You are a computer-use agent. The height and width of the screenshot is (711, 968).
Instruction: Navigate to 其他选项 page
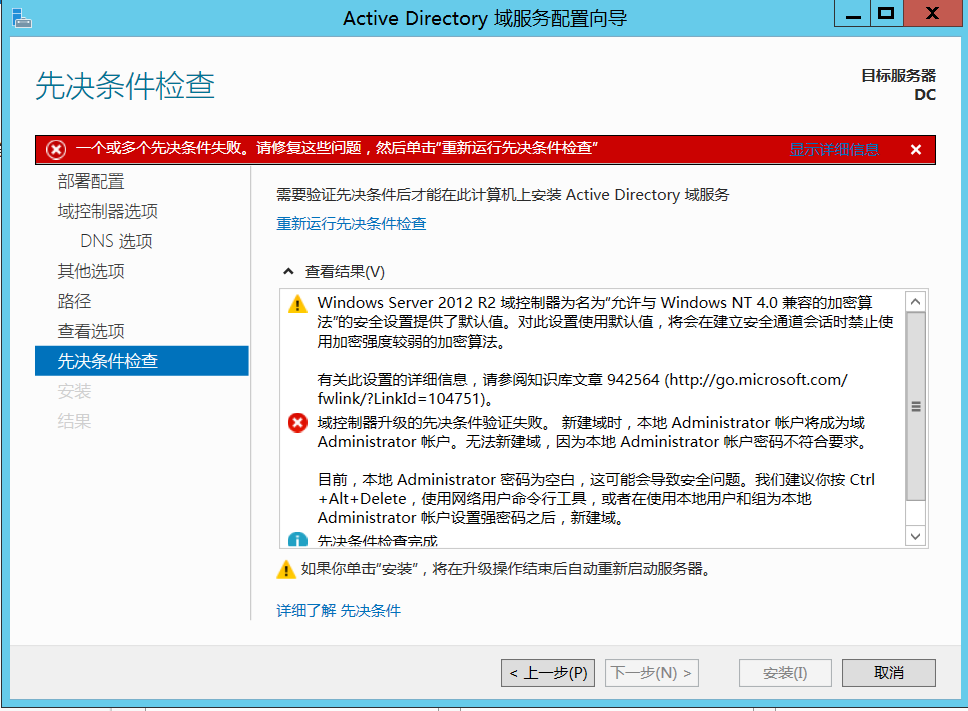pos(91,271)
